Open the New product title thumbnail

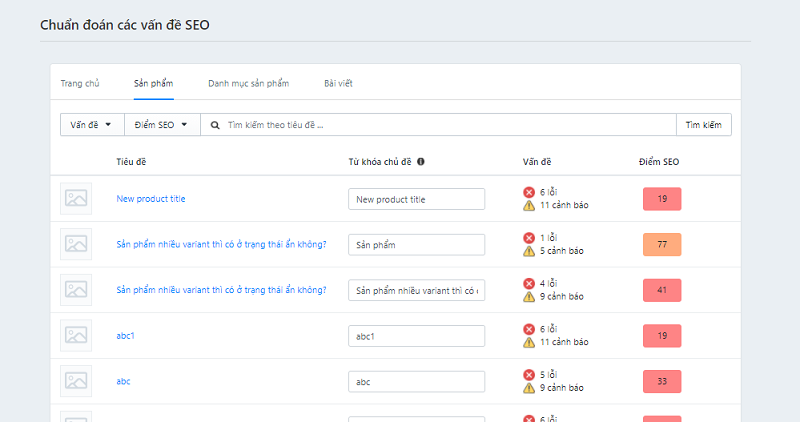76,198
